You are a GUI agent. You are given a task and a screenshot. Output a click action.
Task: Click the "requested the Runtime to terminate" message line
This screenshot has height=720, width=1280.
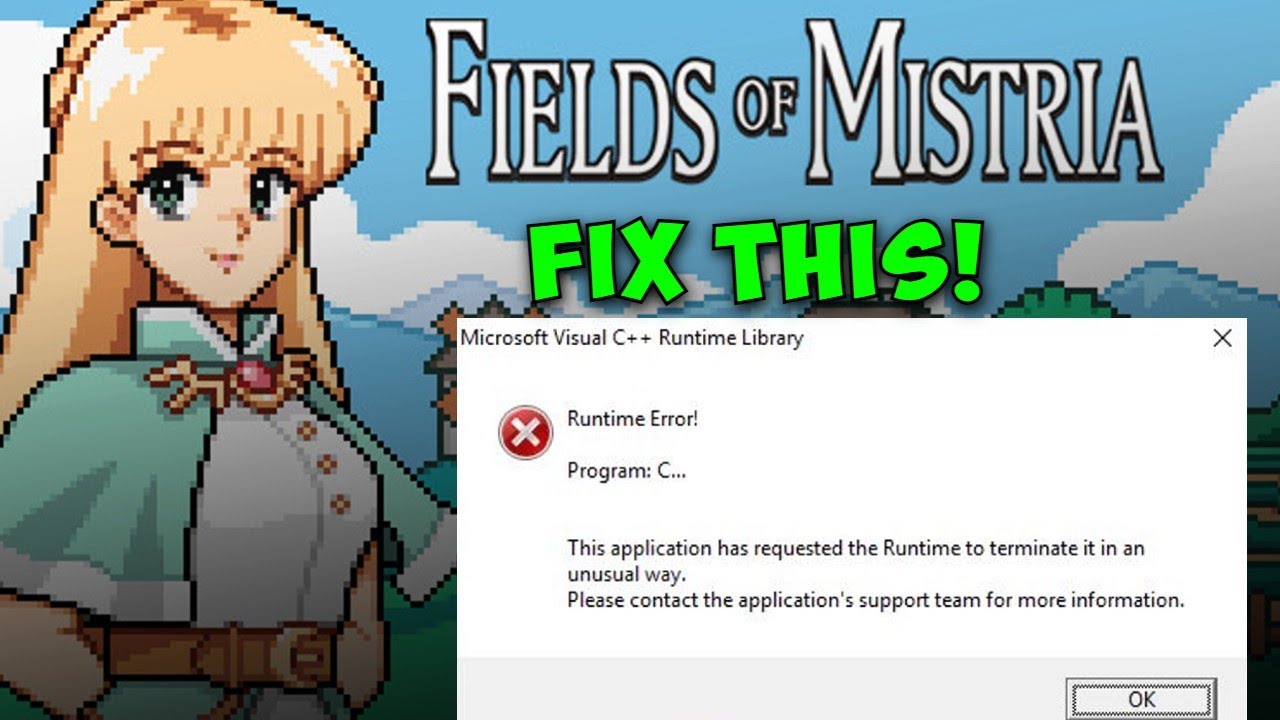(856, 548)
